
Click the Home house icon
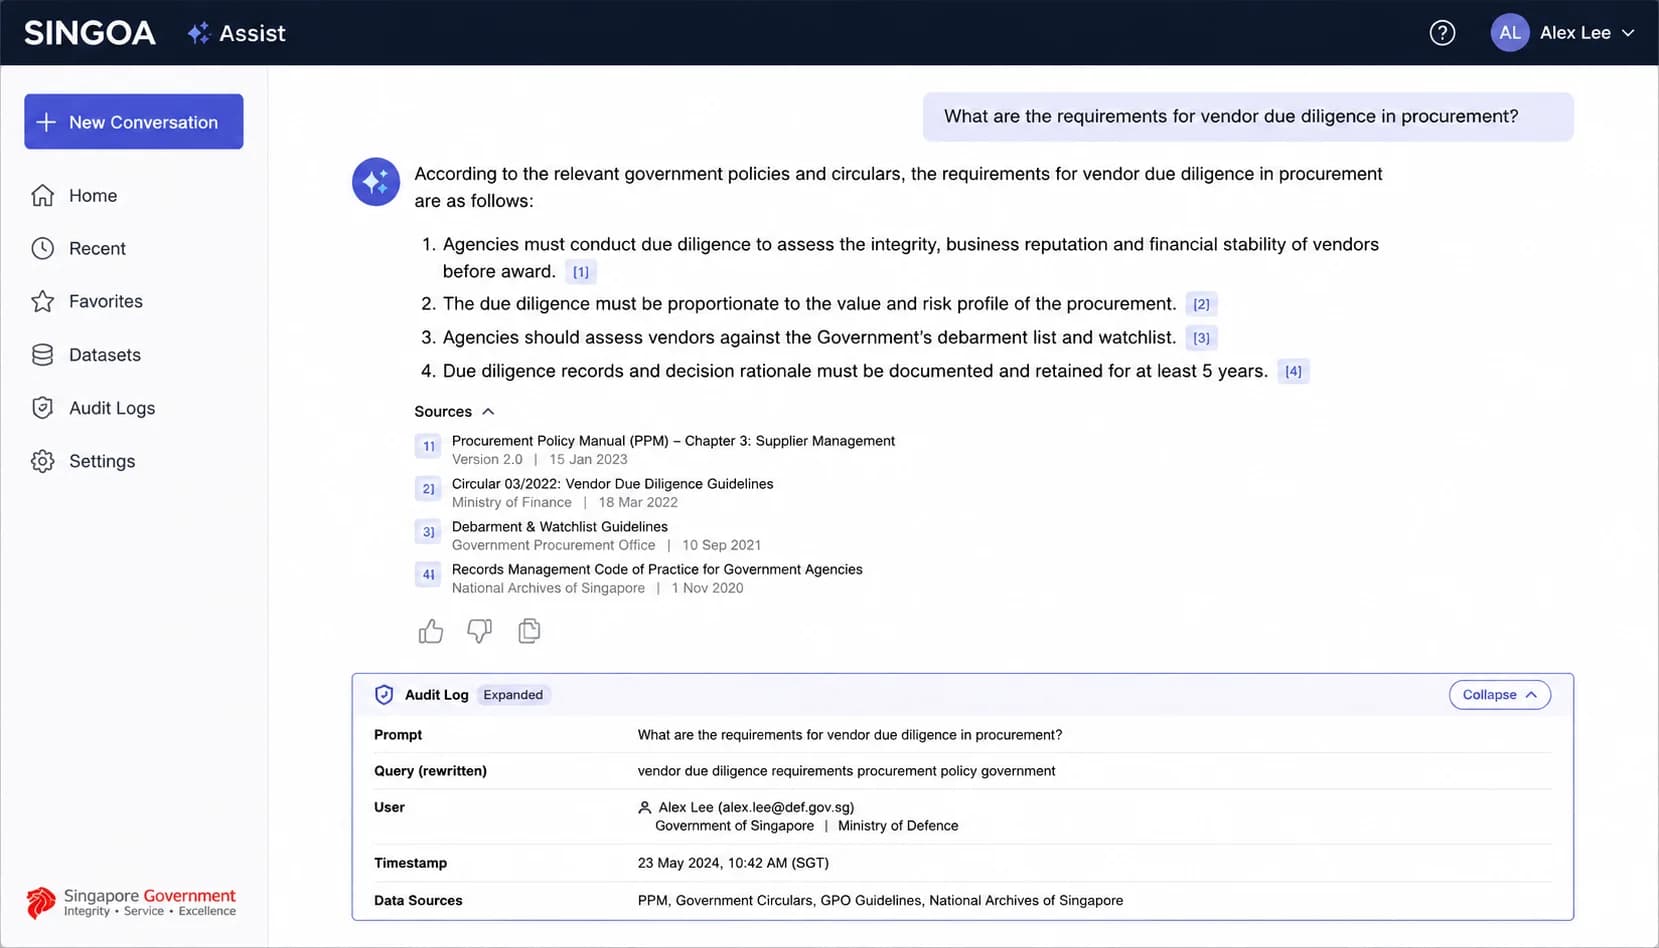pos(42,196)
